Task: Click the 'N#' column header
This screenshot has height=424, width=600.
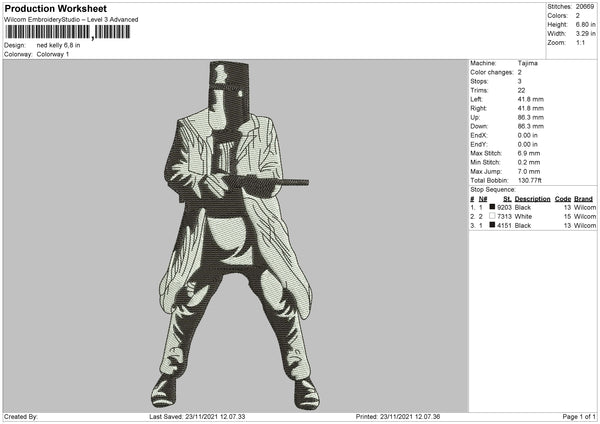Action: coord(483,199)
